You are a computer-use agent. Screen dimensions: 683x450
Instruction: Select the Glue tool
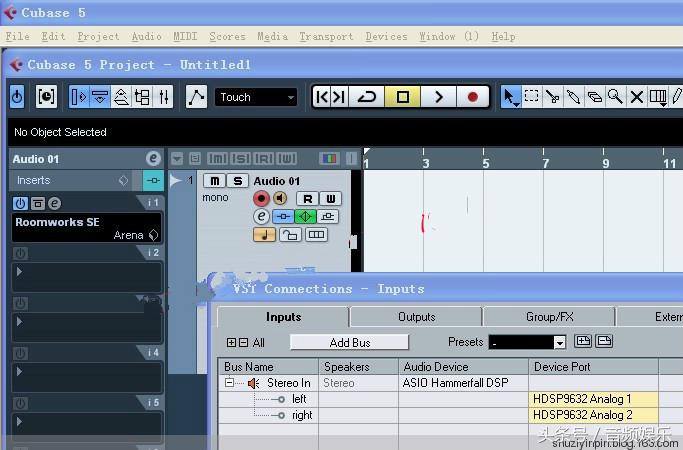coord(573,96)
